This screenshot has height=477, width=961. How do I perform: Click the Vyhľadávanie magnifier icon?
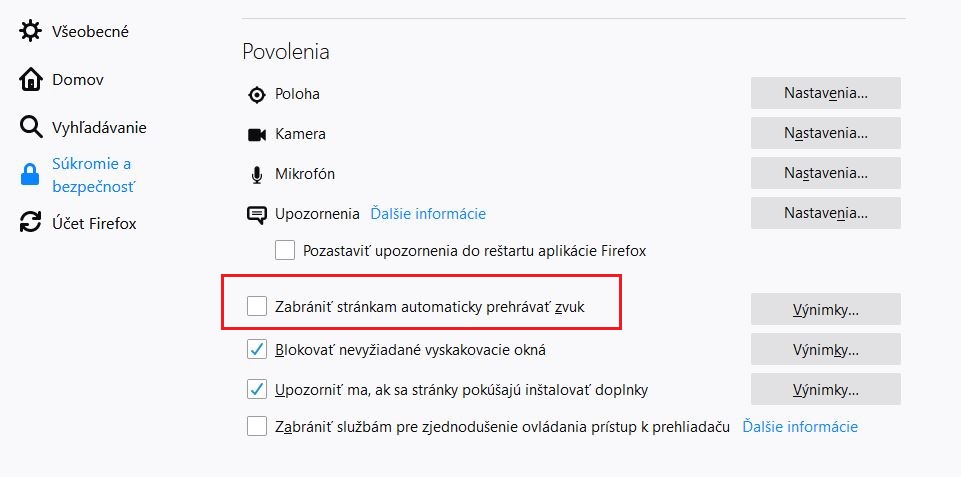pyautogui.click(x=31, y=127)
